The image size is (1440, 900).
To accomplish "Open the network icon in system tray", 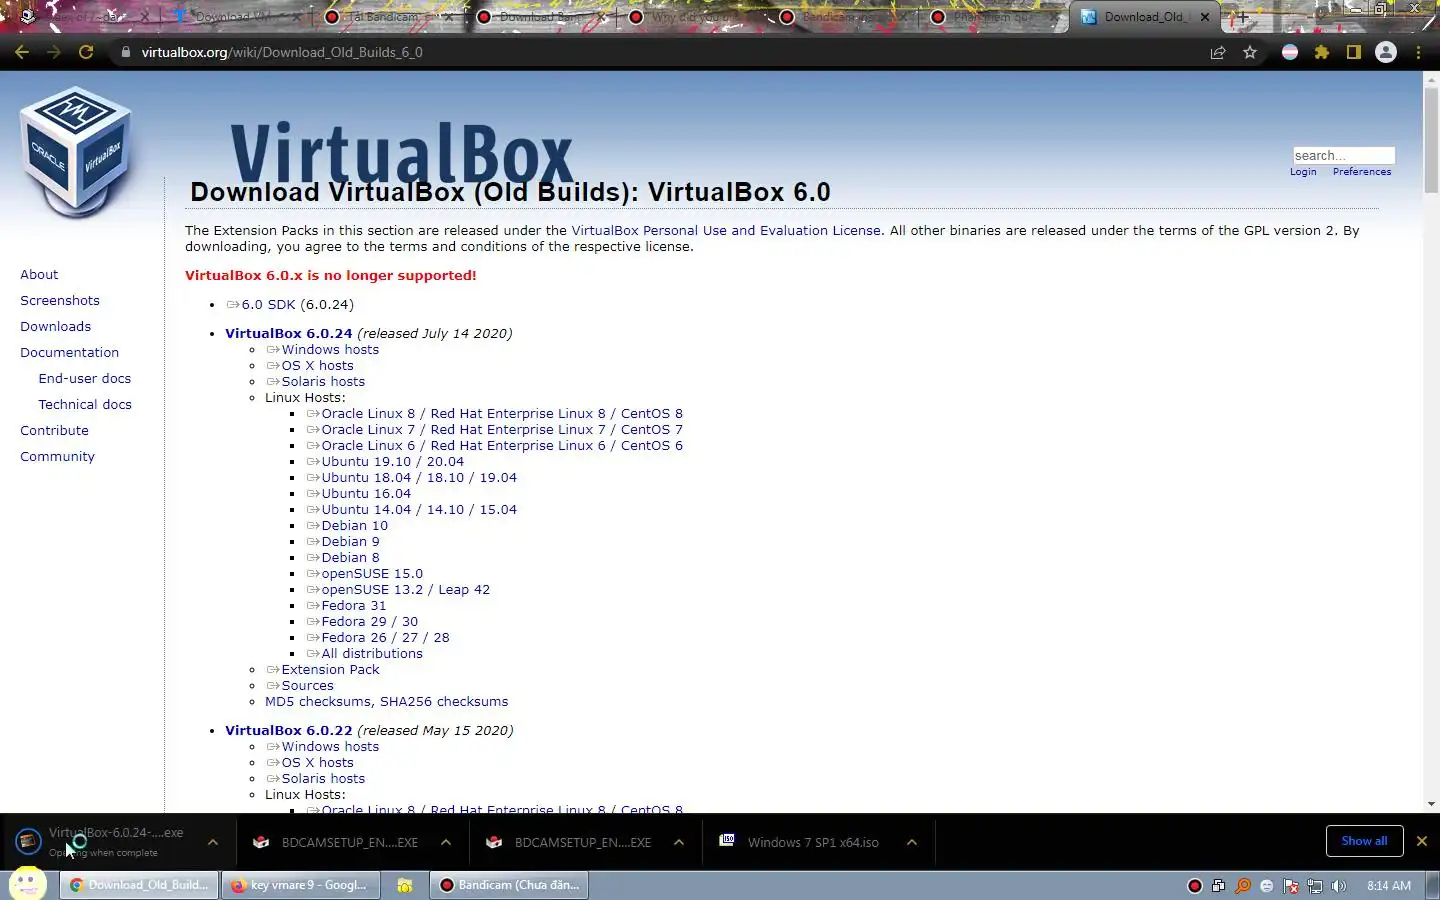I will pyautogui.click(x=1315, y=885).
